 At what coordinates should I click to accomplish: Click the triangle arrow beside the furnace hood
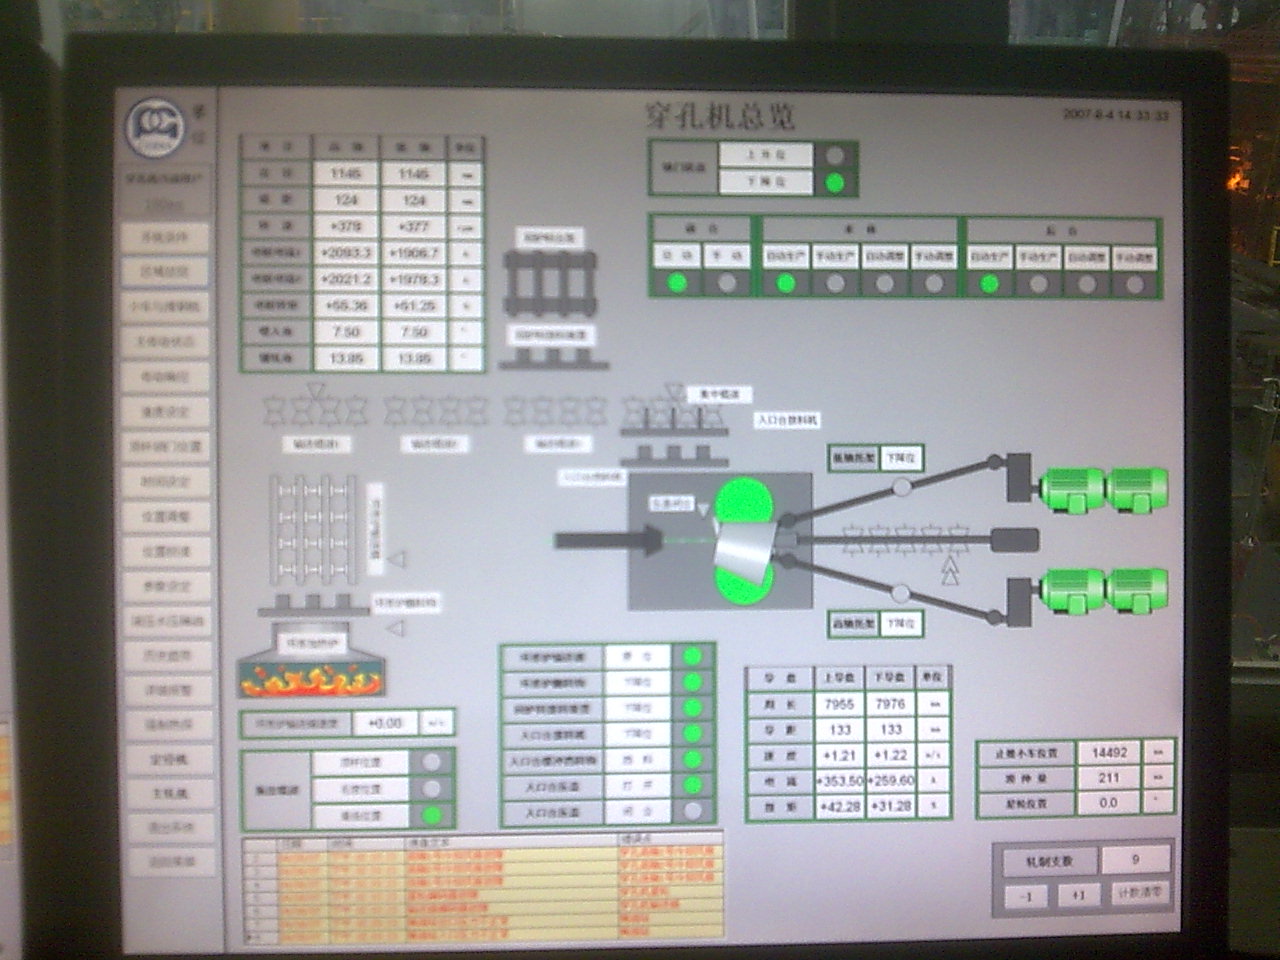[x=396, y=628]
